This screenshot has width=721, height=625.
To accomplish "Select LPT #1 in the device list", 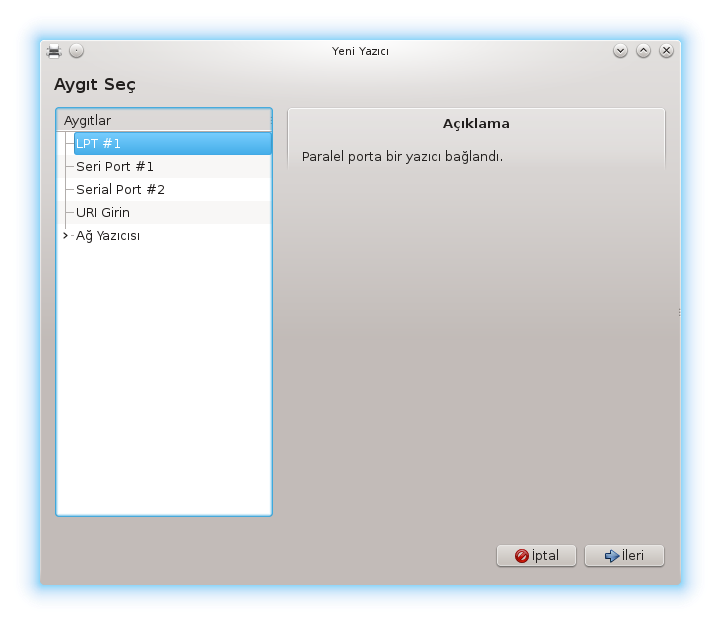I will coord(172,143).
